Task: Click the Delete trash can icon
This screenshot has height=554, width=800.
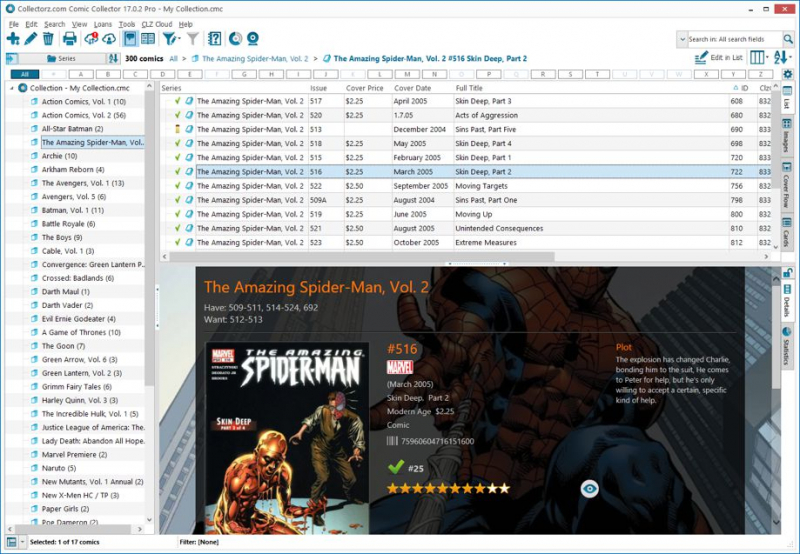Action: pyautogui.click(x=48, y=39)
